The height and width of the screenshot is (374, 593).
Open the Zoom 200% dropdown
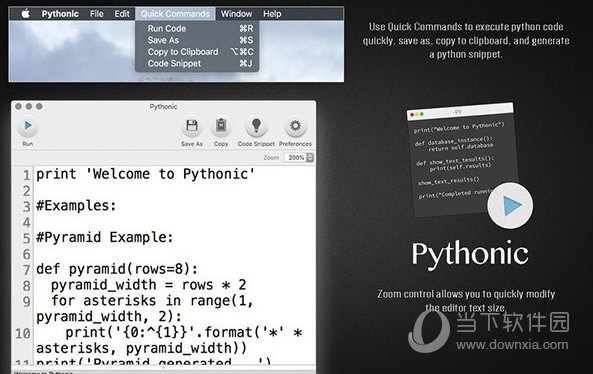[x=299, y=158]
